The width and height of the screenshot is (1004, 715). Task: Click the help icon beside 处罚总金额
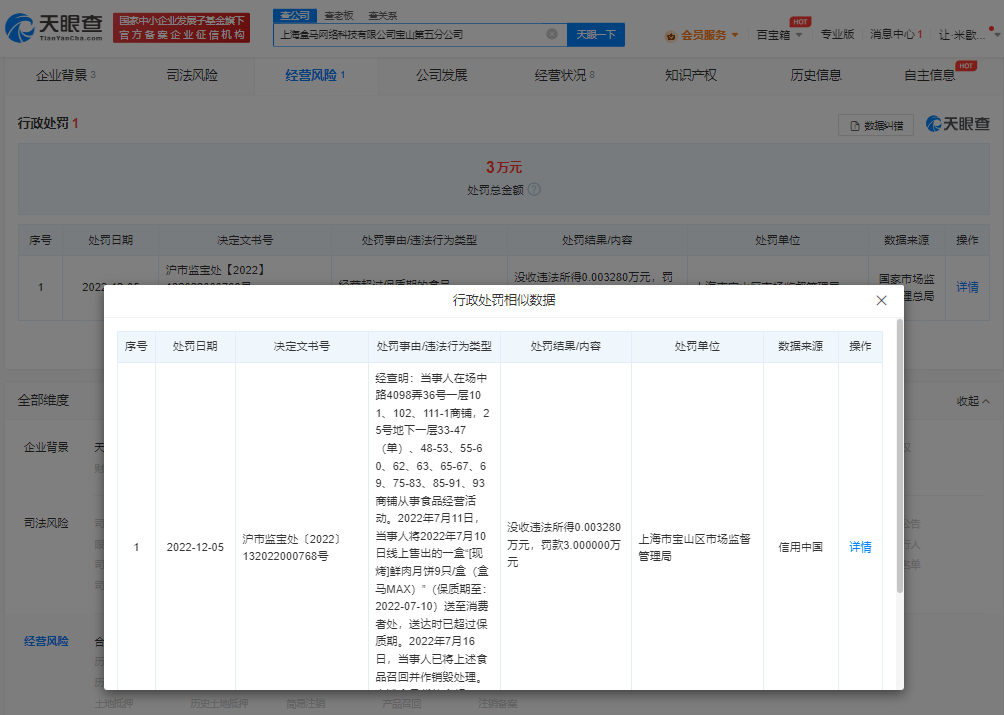pos(534,189)
